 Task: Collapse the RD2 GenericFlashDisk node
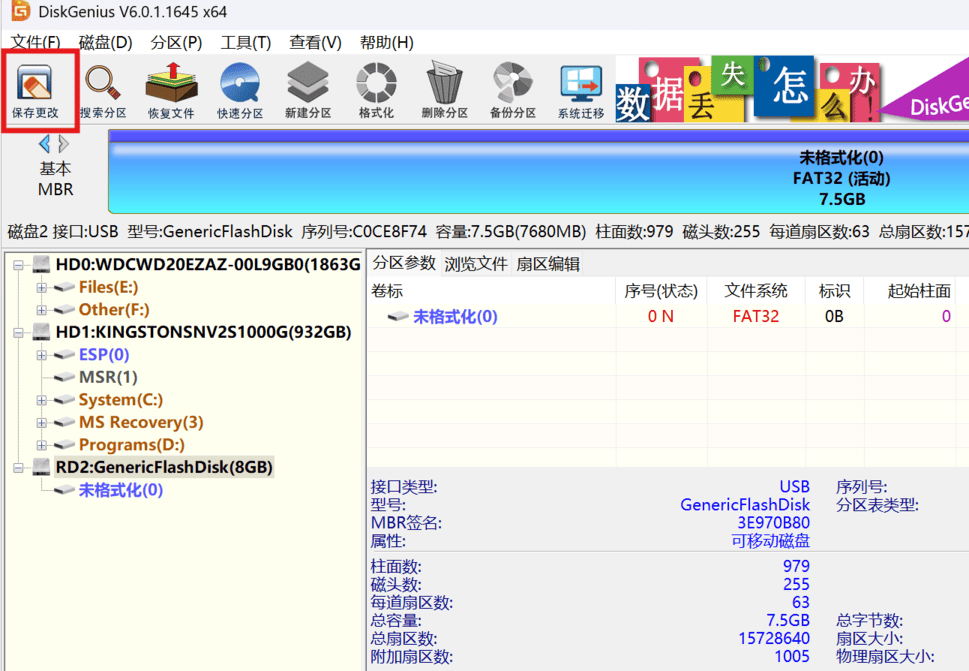point(19,468)
